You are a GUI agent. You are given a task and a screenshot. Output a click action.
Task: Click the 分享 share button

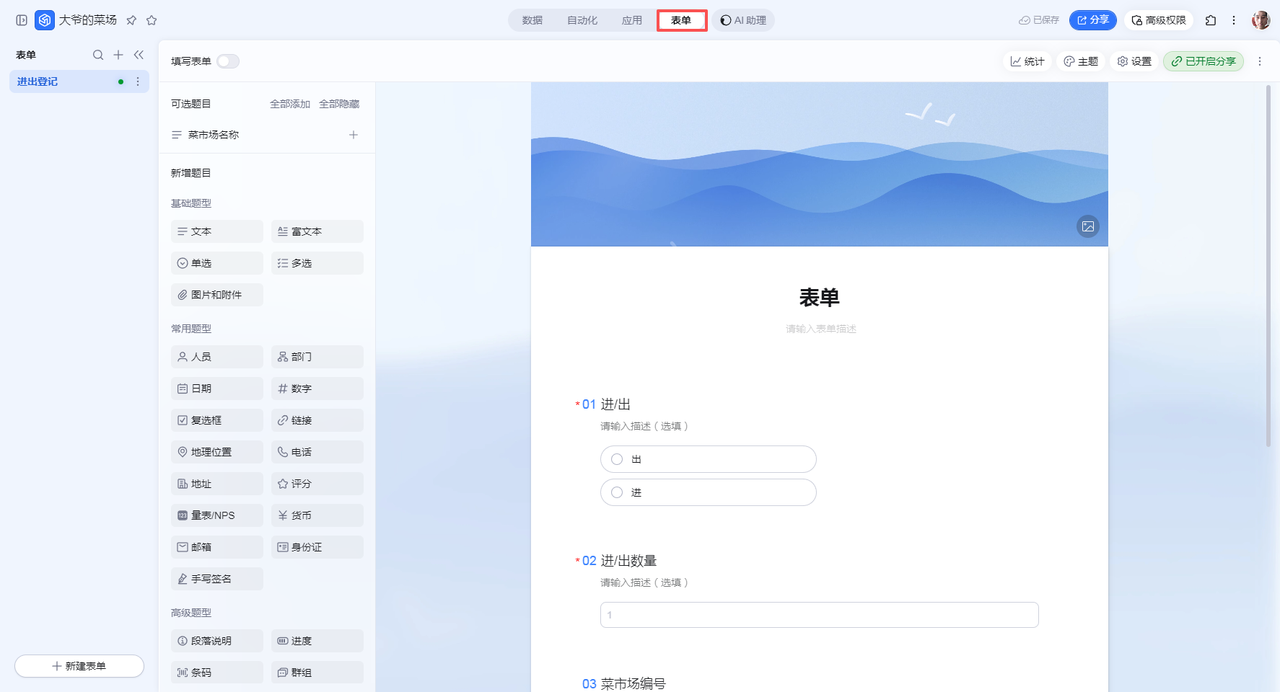1092,20
